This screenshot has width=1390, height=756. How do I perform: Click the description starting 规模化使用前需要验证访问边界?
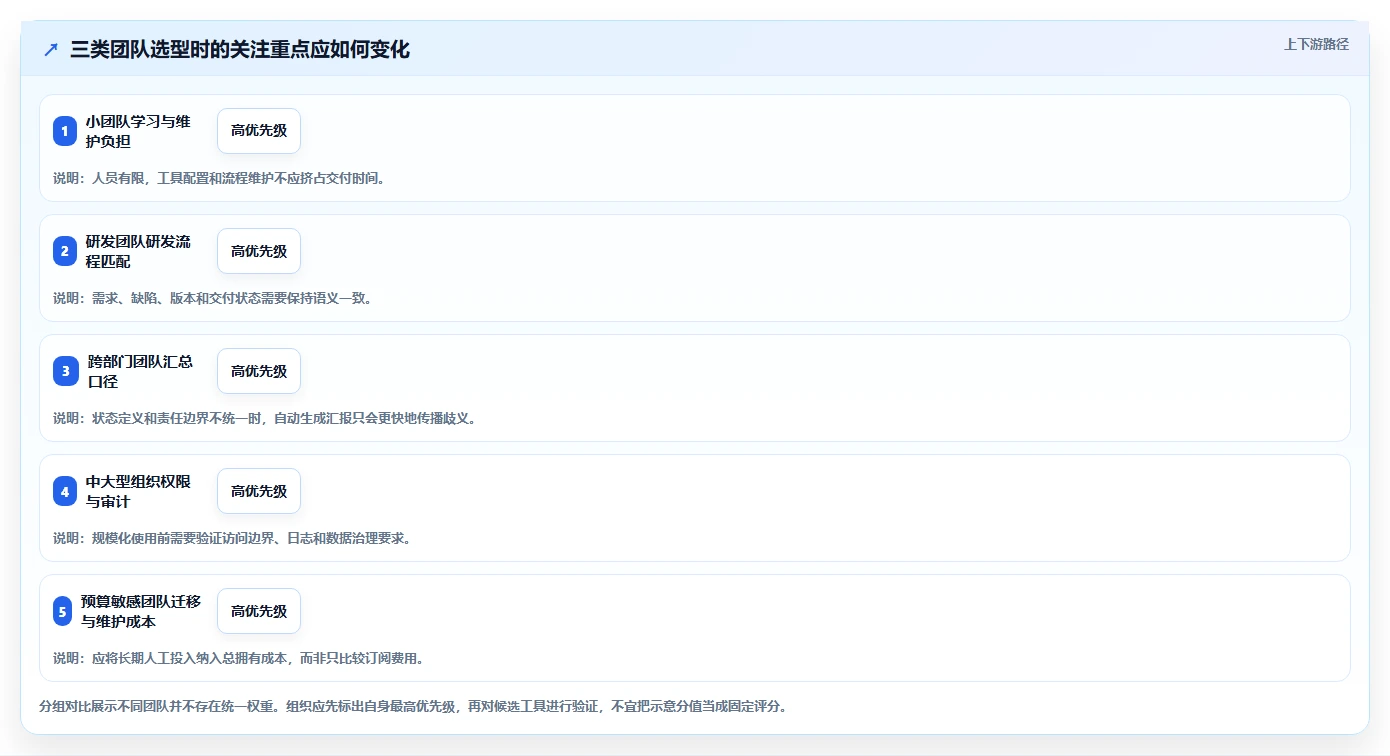click(232, 538)
